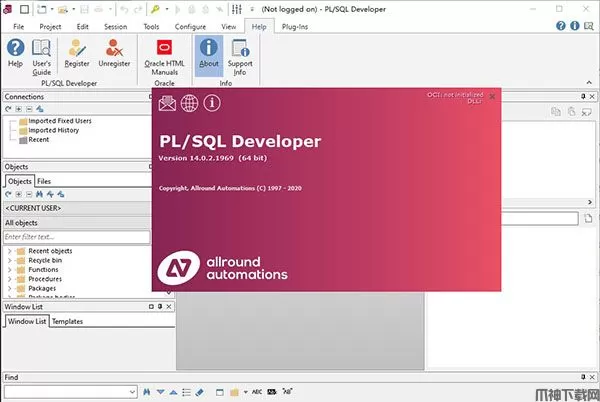Screen dimensions: 600x402
Task: Open the Session ribbon tab
Action: coord(116,26)
